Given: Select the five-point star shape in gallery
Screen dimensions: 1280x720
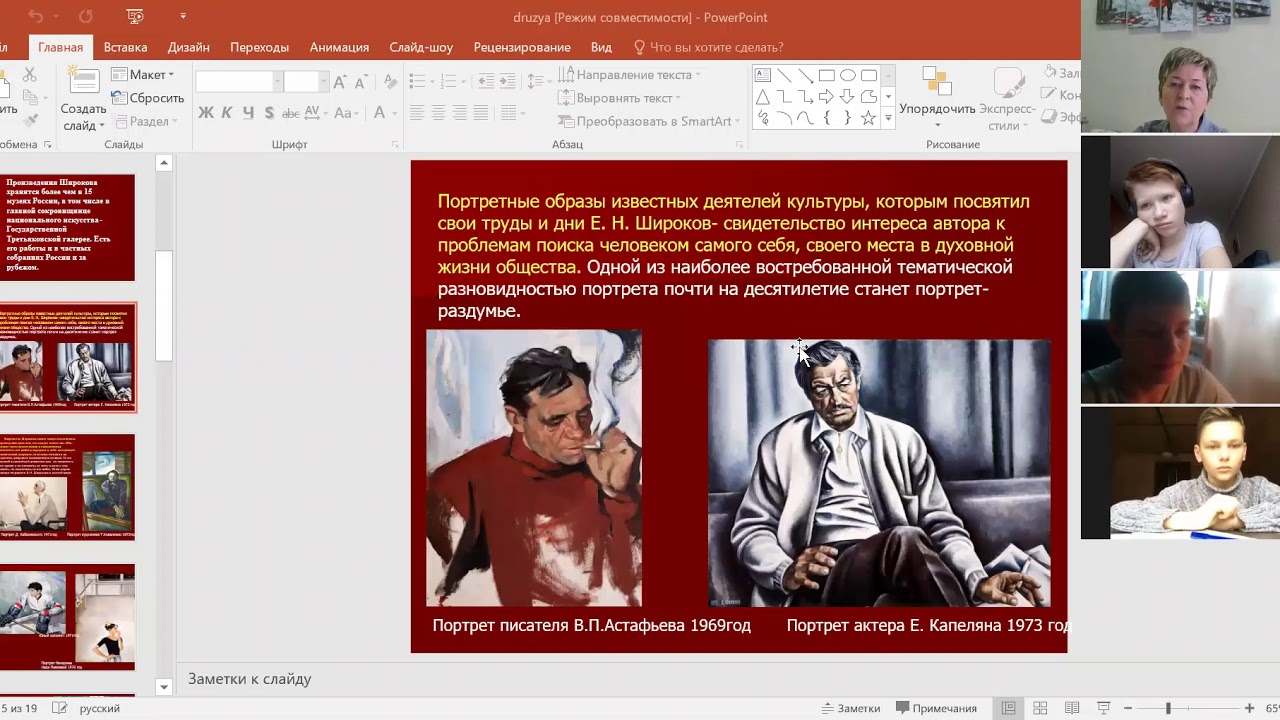Looking at the screenshot, I should pyautogui.click(x=869, y=118).
